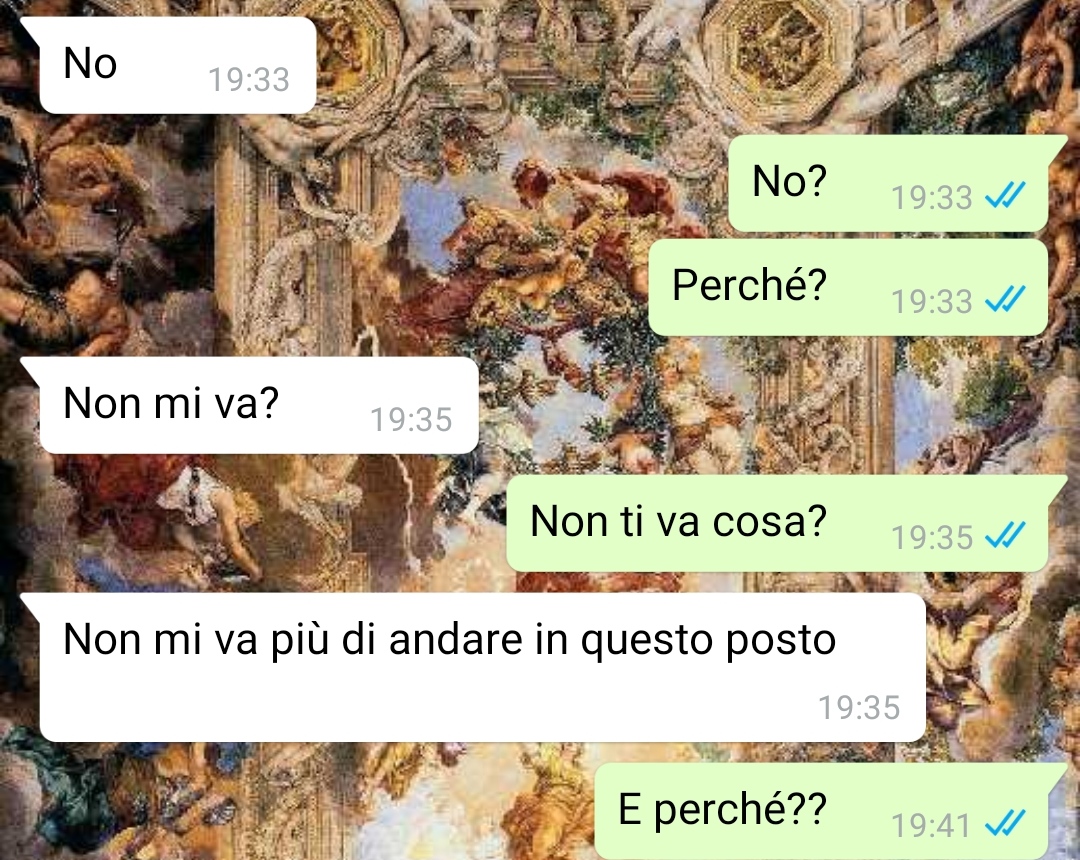Tap "Non mi va più di andare" message
1080x860 pixels.
coord(473,667)
